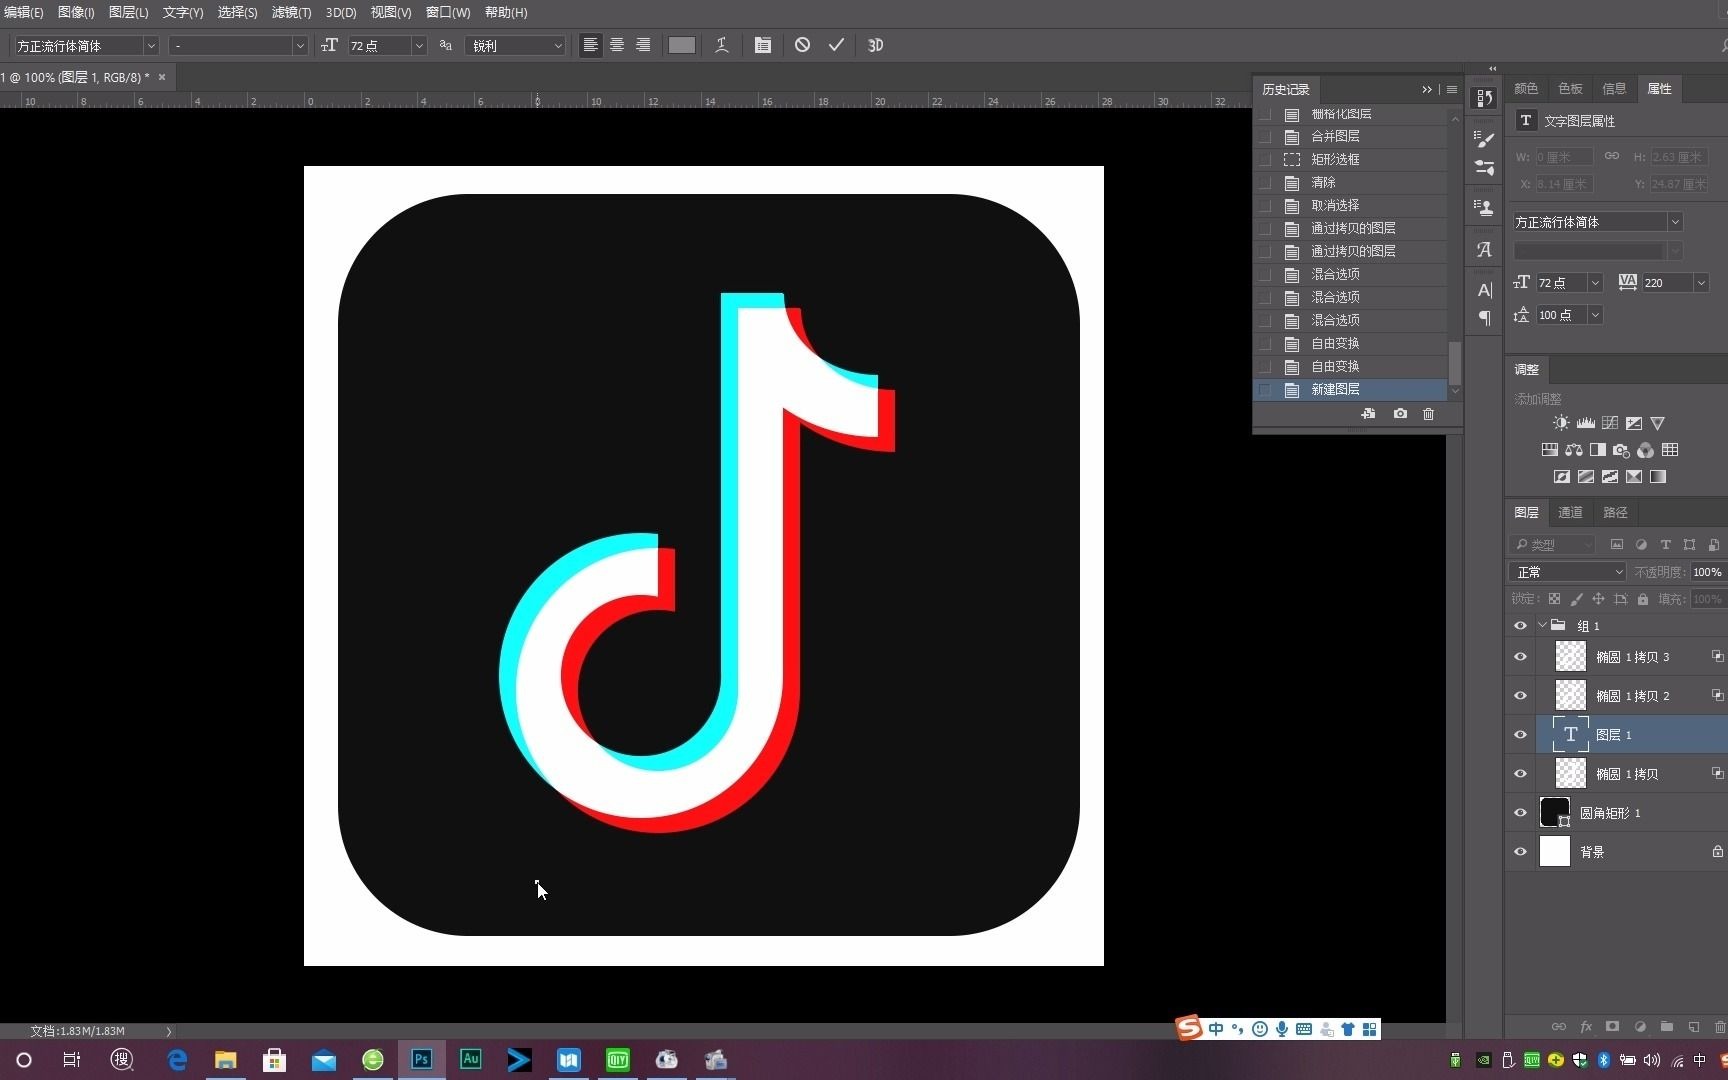
Task: Open the 滤镜 menu
Action: click(x=291, y=12)
